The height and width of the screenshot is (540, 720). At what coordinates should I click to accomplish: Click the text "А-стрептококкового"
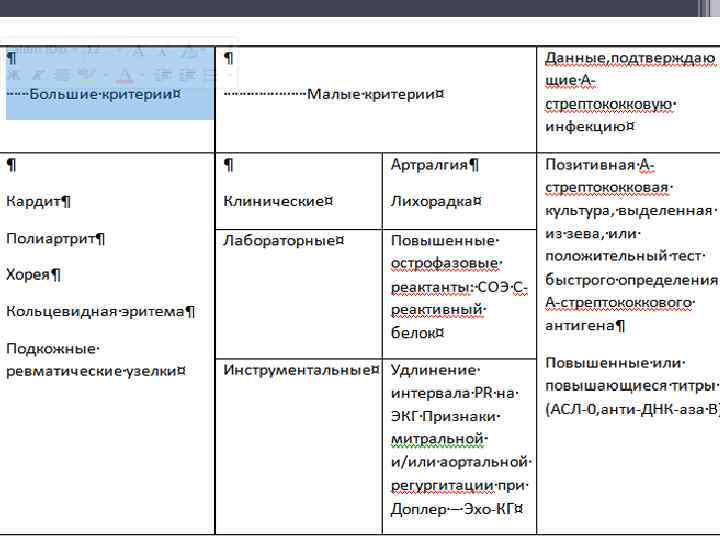[619, 303]
